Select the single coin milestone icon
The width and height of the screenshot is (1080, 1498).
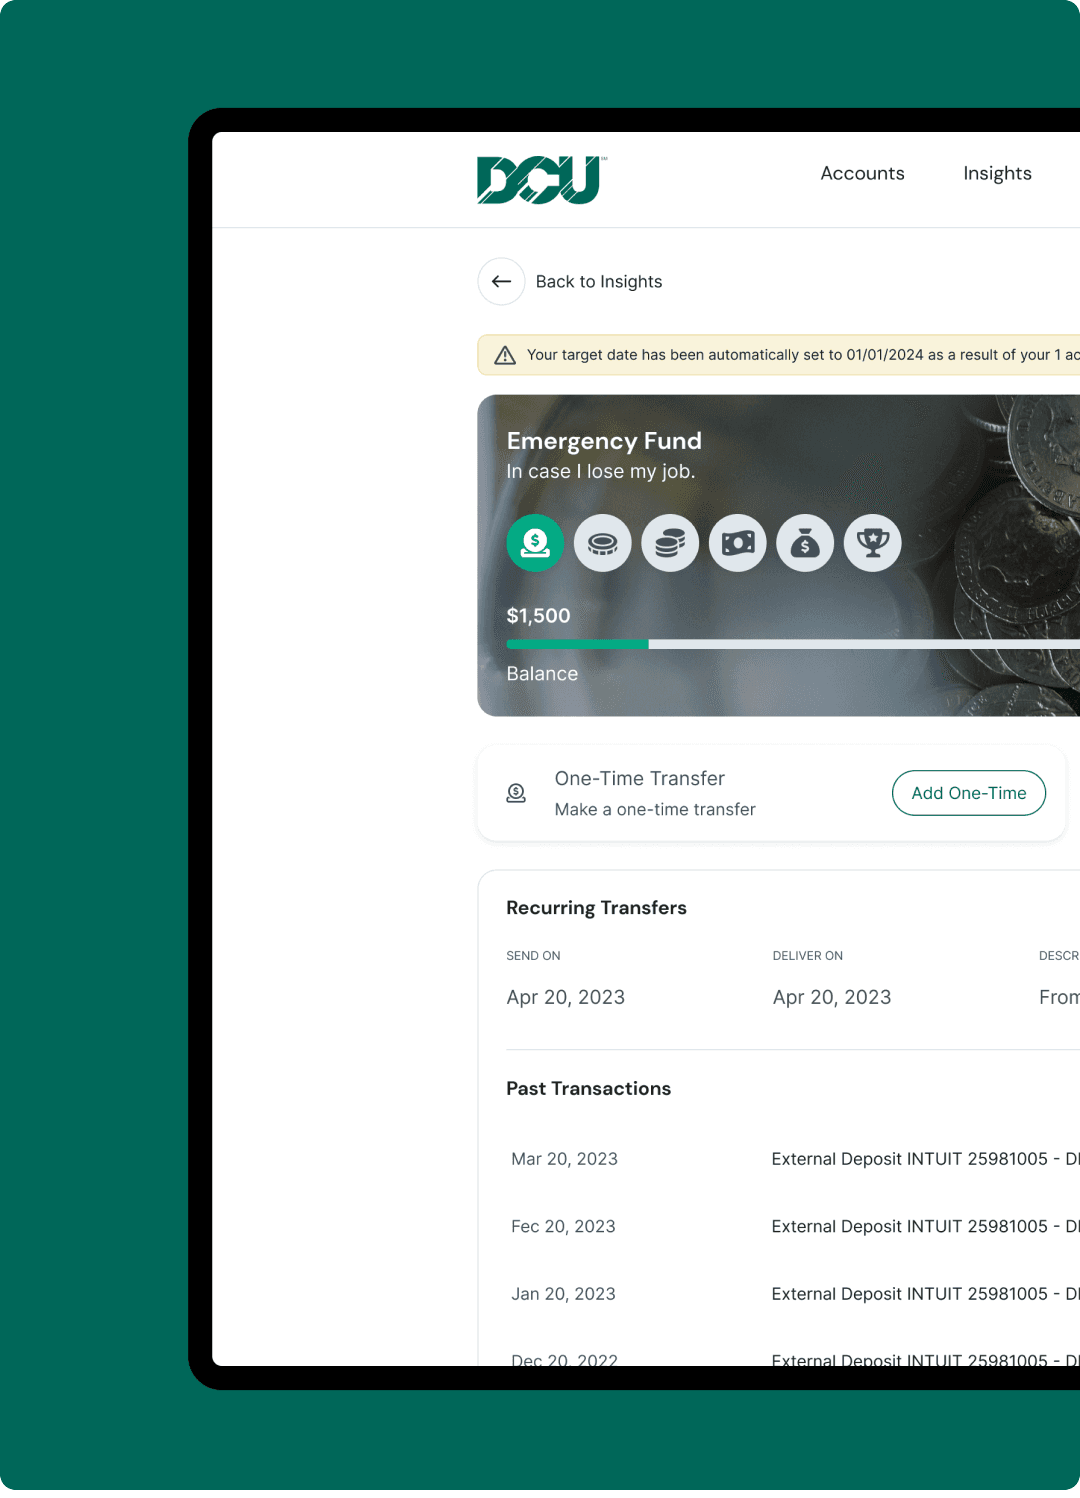tap(603, 543)
